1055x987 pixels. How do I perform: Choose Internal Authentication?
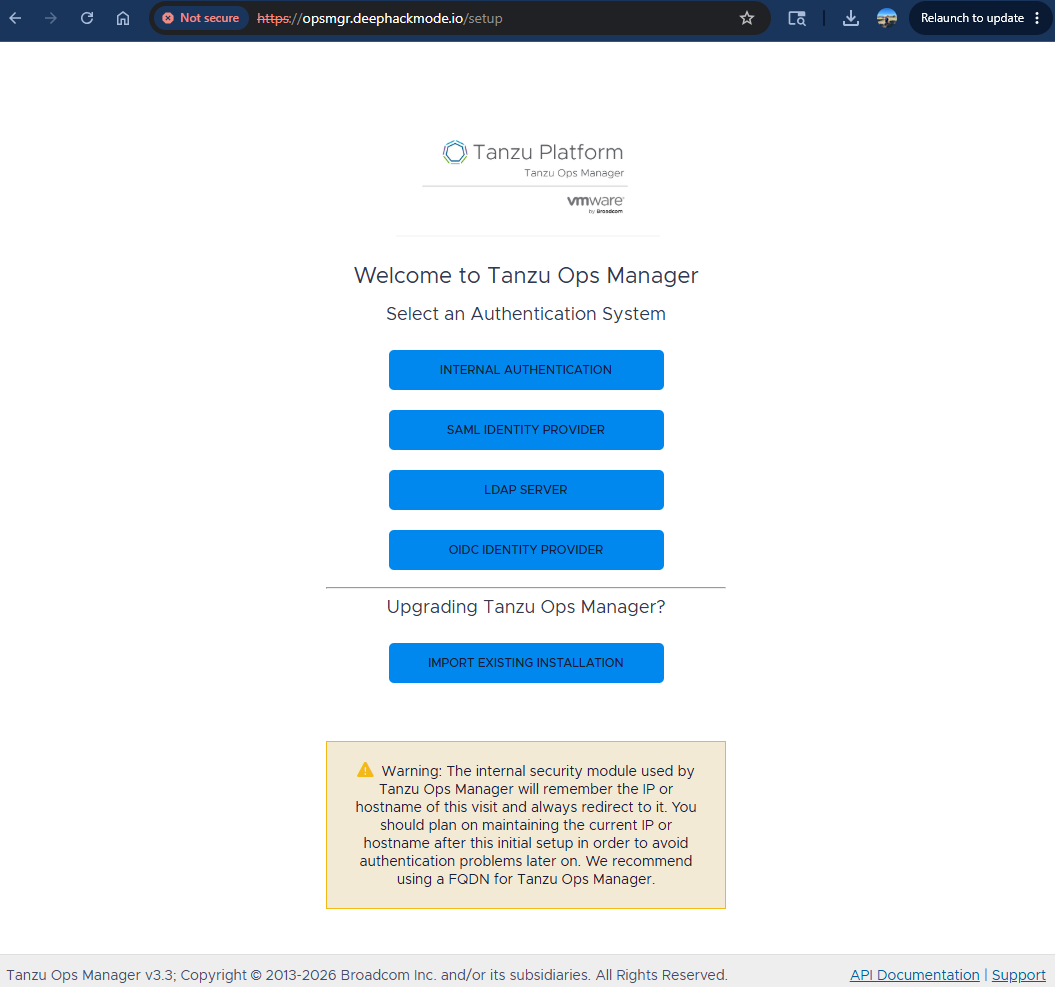coord(526,370)
